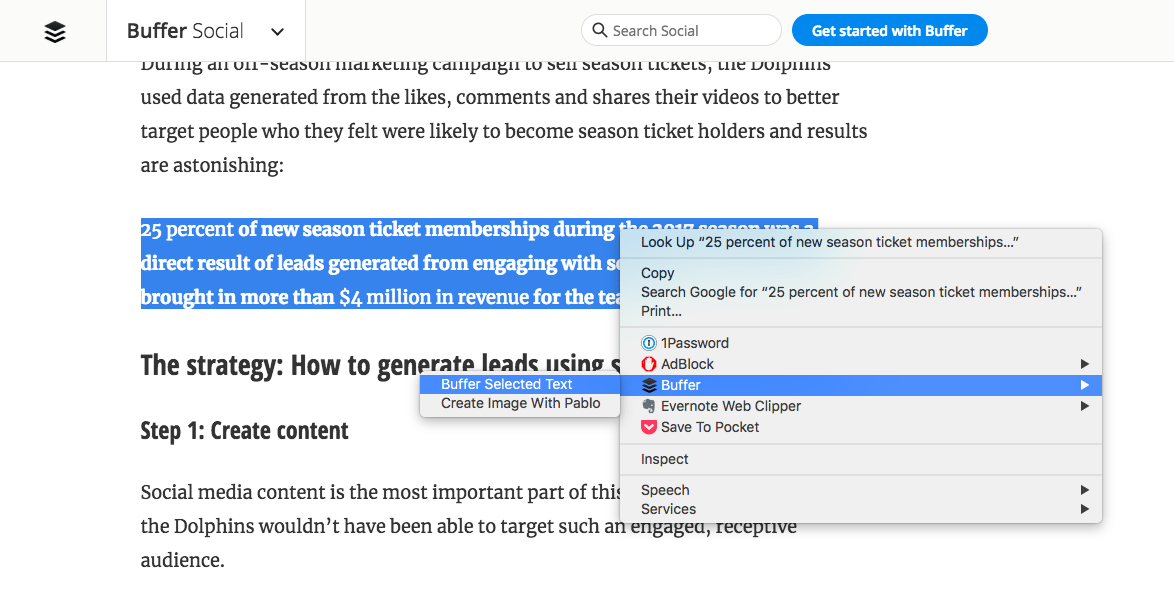Viewport: 1174px width, 603px height.
Task: Select Inspect from the context menu
Action: (665, 459)
